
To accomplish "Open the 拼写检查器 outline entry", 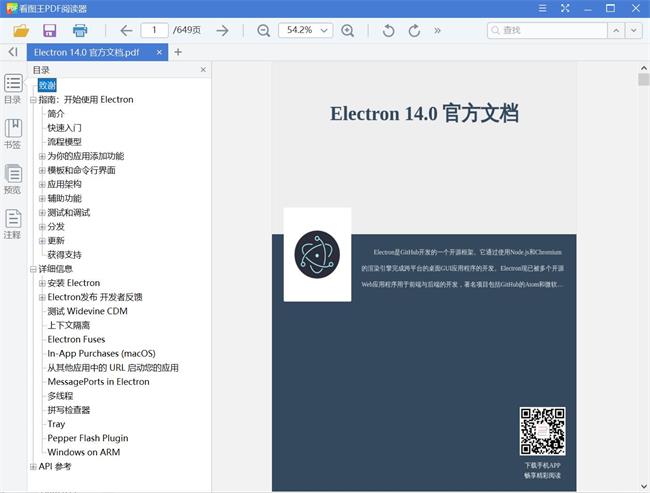I will (68, 410).
